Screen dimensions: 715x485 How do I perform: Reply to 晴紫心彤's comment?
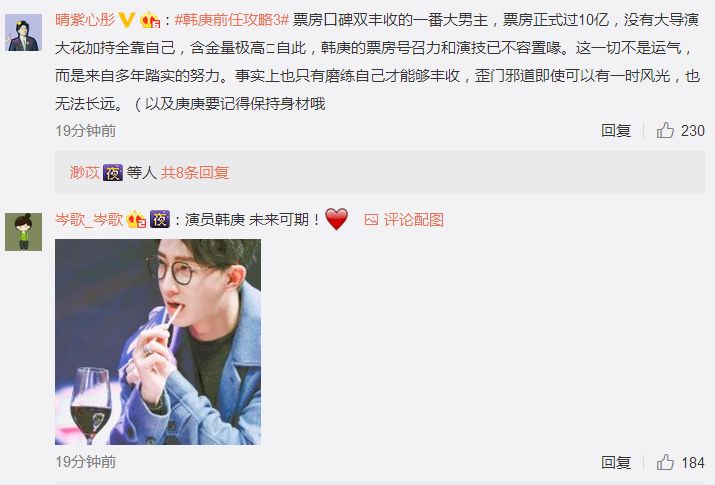pos(616,131)
